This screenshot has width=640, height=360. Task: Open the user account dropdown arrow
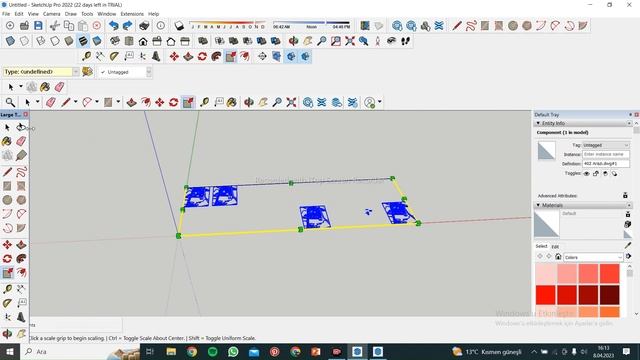380,102
